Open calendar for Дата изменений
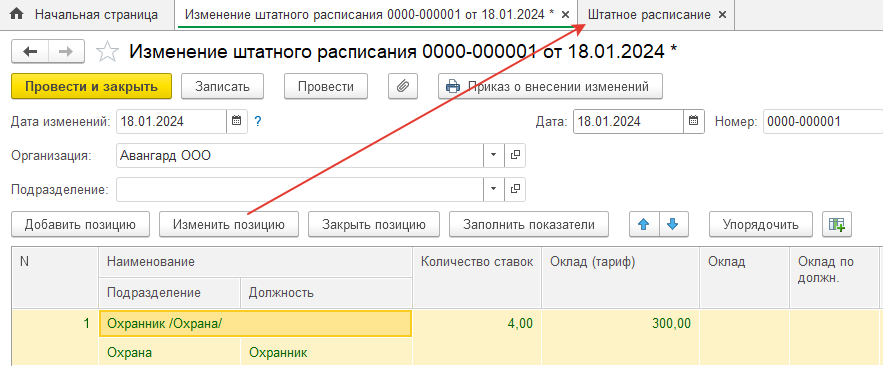This screenshot has height=366, width=883. [x=237, y=121]
